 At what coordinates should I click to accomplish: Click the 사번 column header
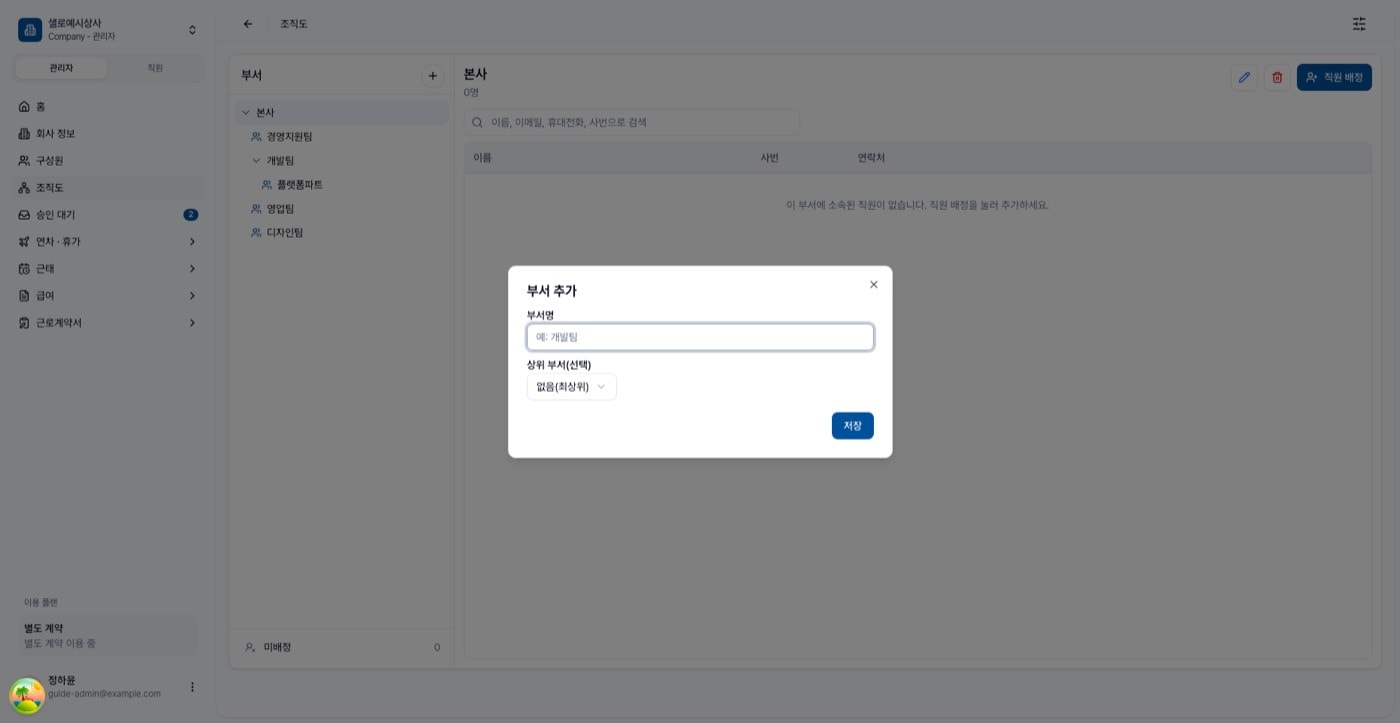[x=769, y=158]
